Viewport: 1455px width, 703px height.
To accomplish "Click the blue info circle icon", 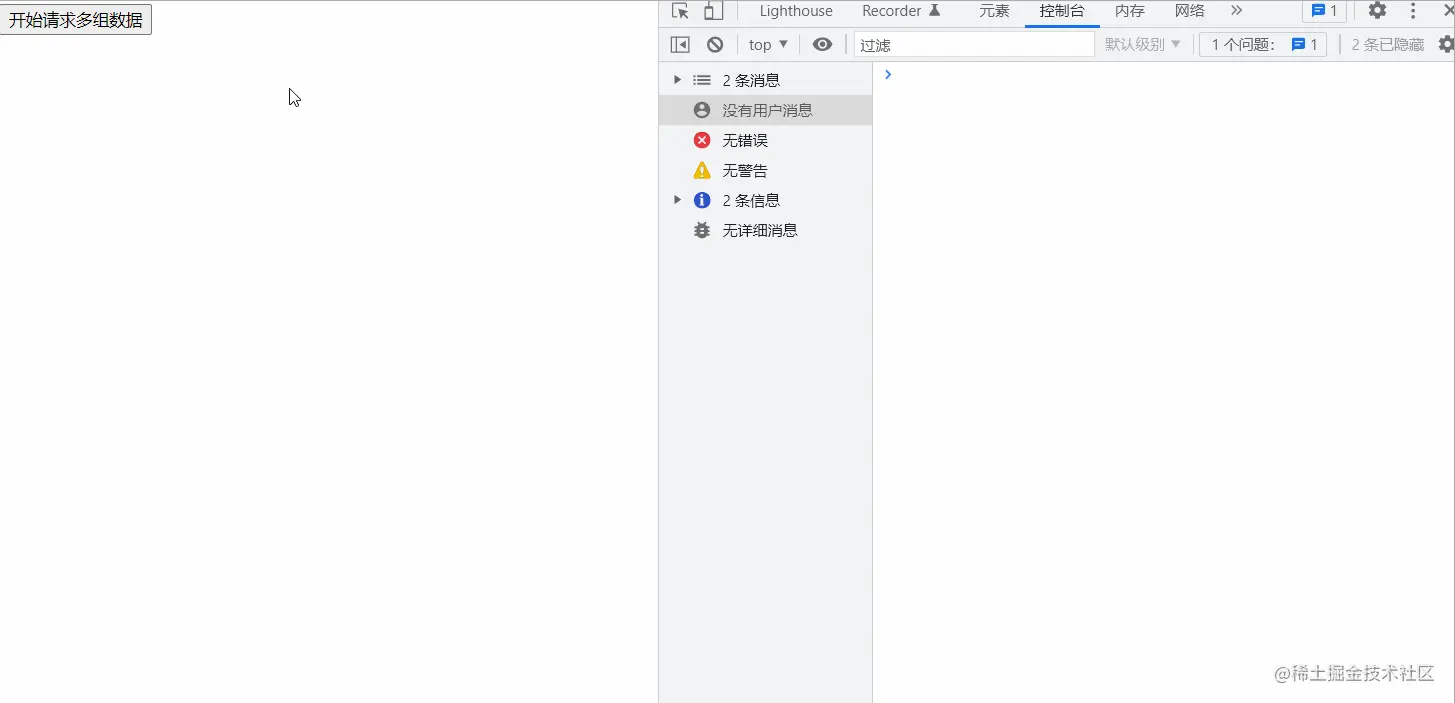I will point(702,200).
